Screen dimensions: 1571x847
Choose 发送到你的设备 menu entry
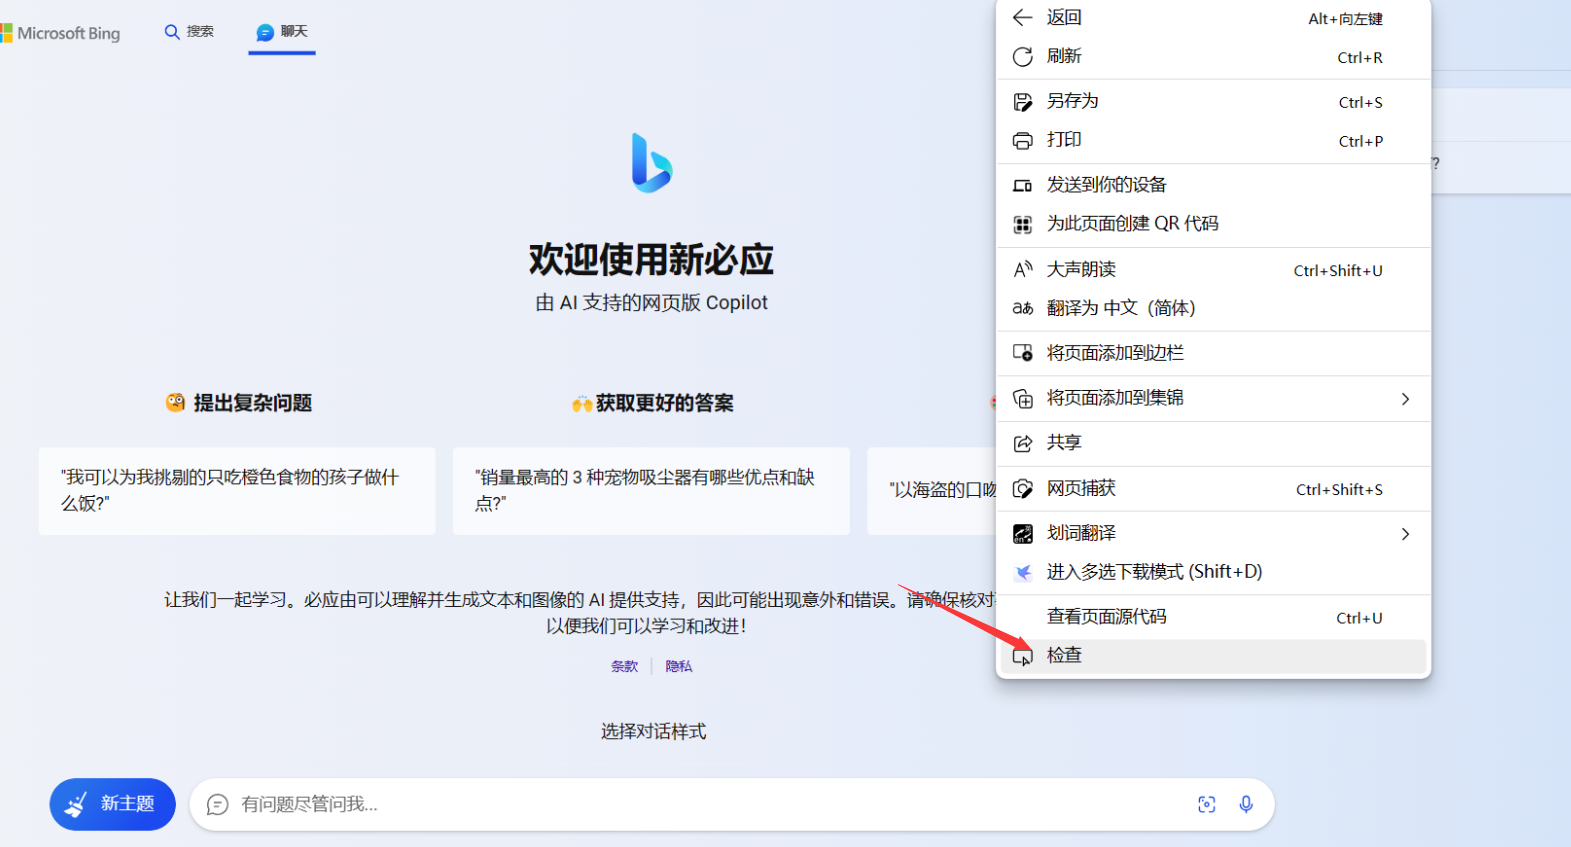(x=1213, y=185)
